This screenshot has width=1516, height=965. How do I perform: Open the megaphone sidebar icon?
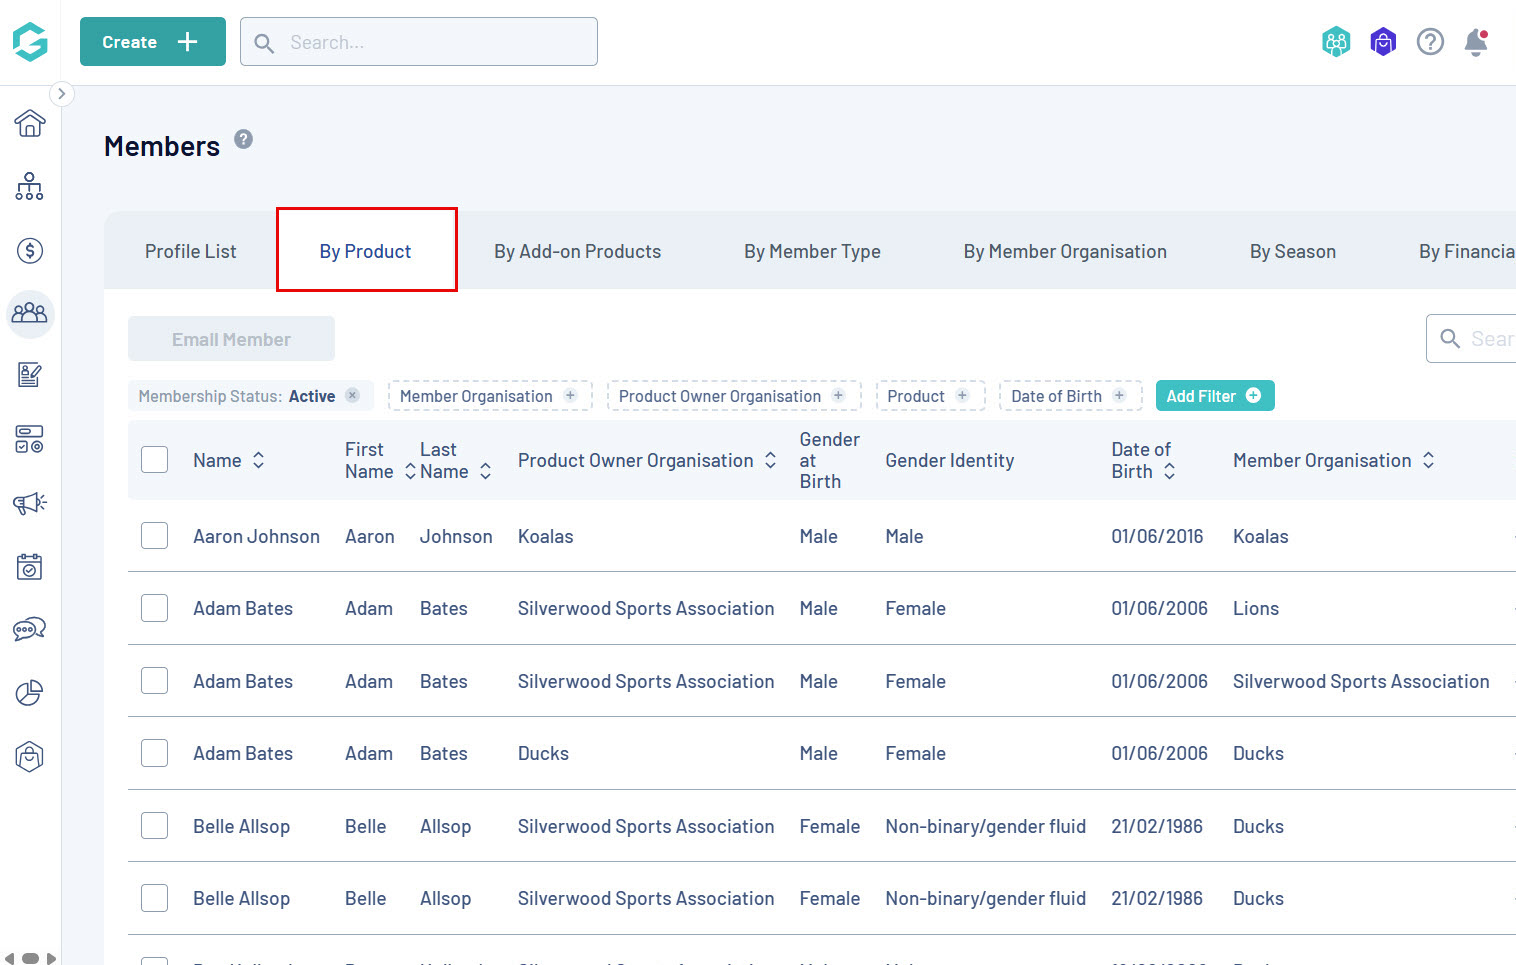click(x=30, y=502)
